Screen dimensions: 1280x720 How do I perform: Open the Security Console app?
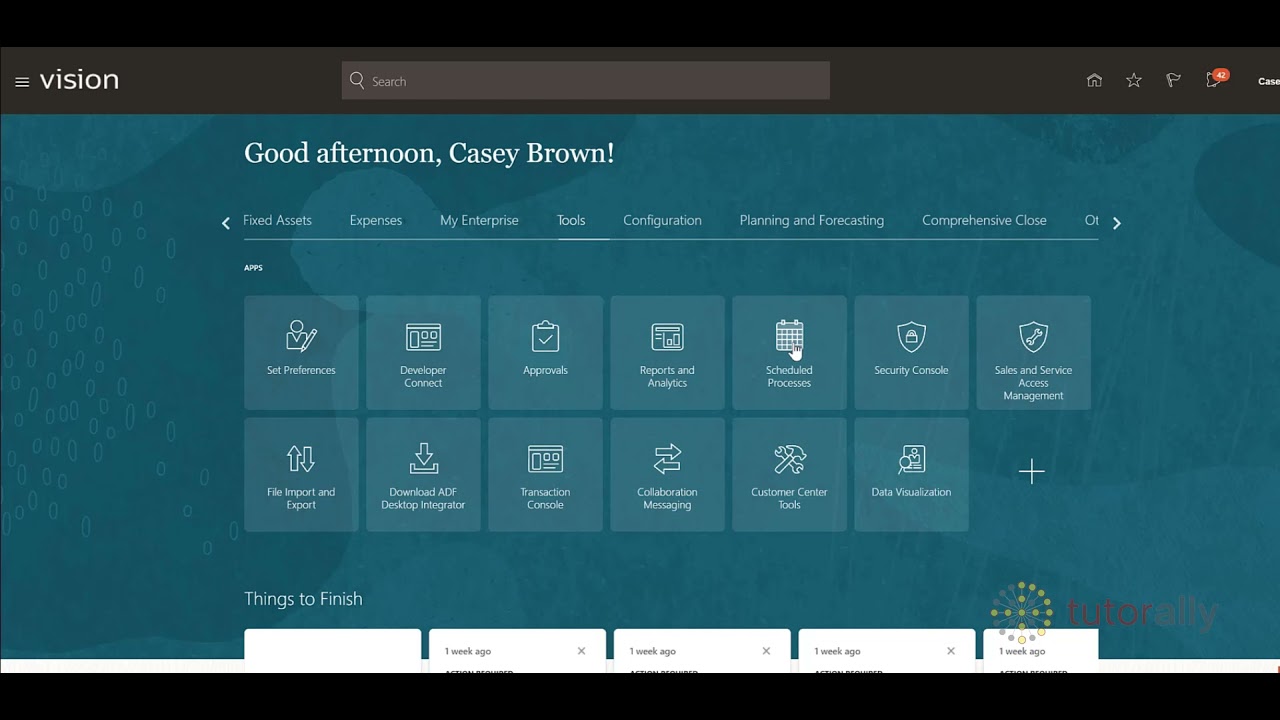[911, 352]
